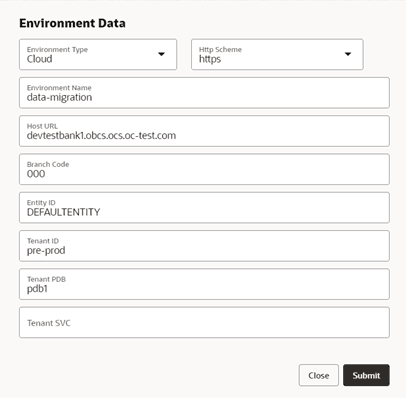The height and width of the screenshot is (398, 406).
Task: Click the Environment Data heading
Action: [x=72, y=23]
